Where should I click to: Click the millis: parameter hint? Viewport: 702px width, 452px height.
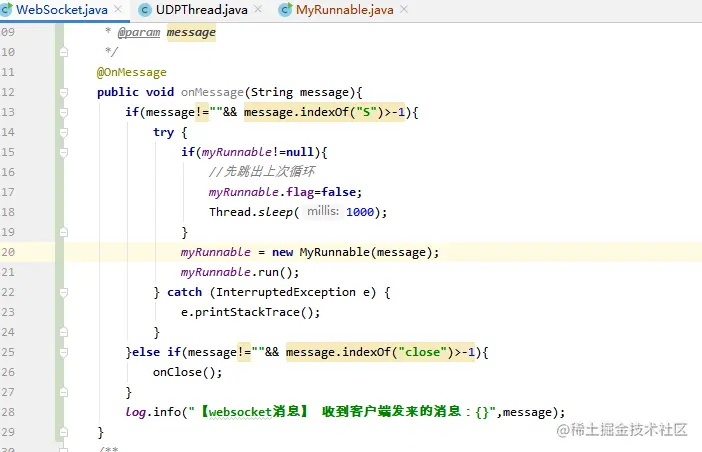(x=323, y=211)
